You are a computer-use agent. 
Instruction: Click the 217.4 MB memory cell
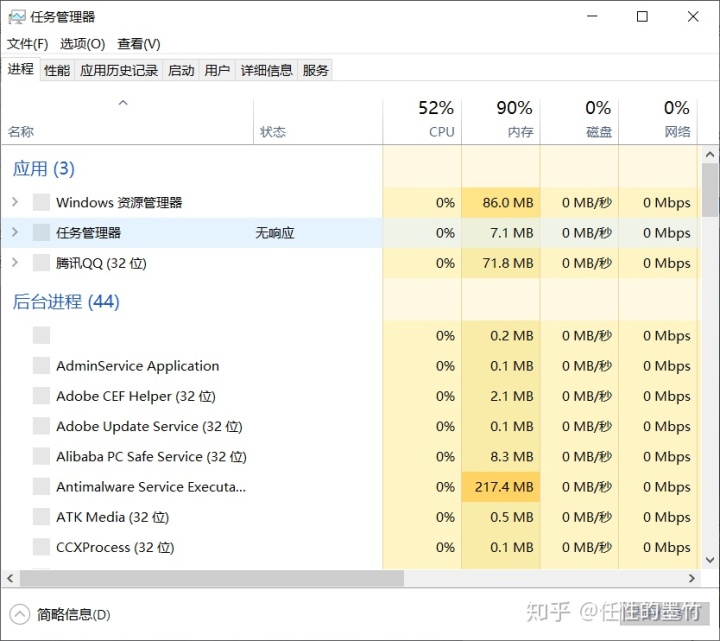pos(501,487)
